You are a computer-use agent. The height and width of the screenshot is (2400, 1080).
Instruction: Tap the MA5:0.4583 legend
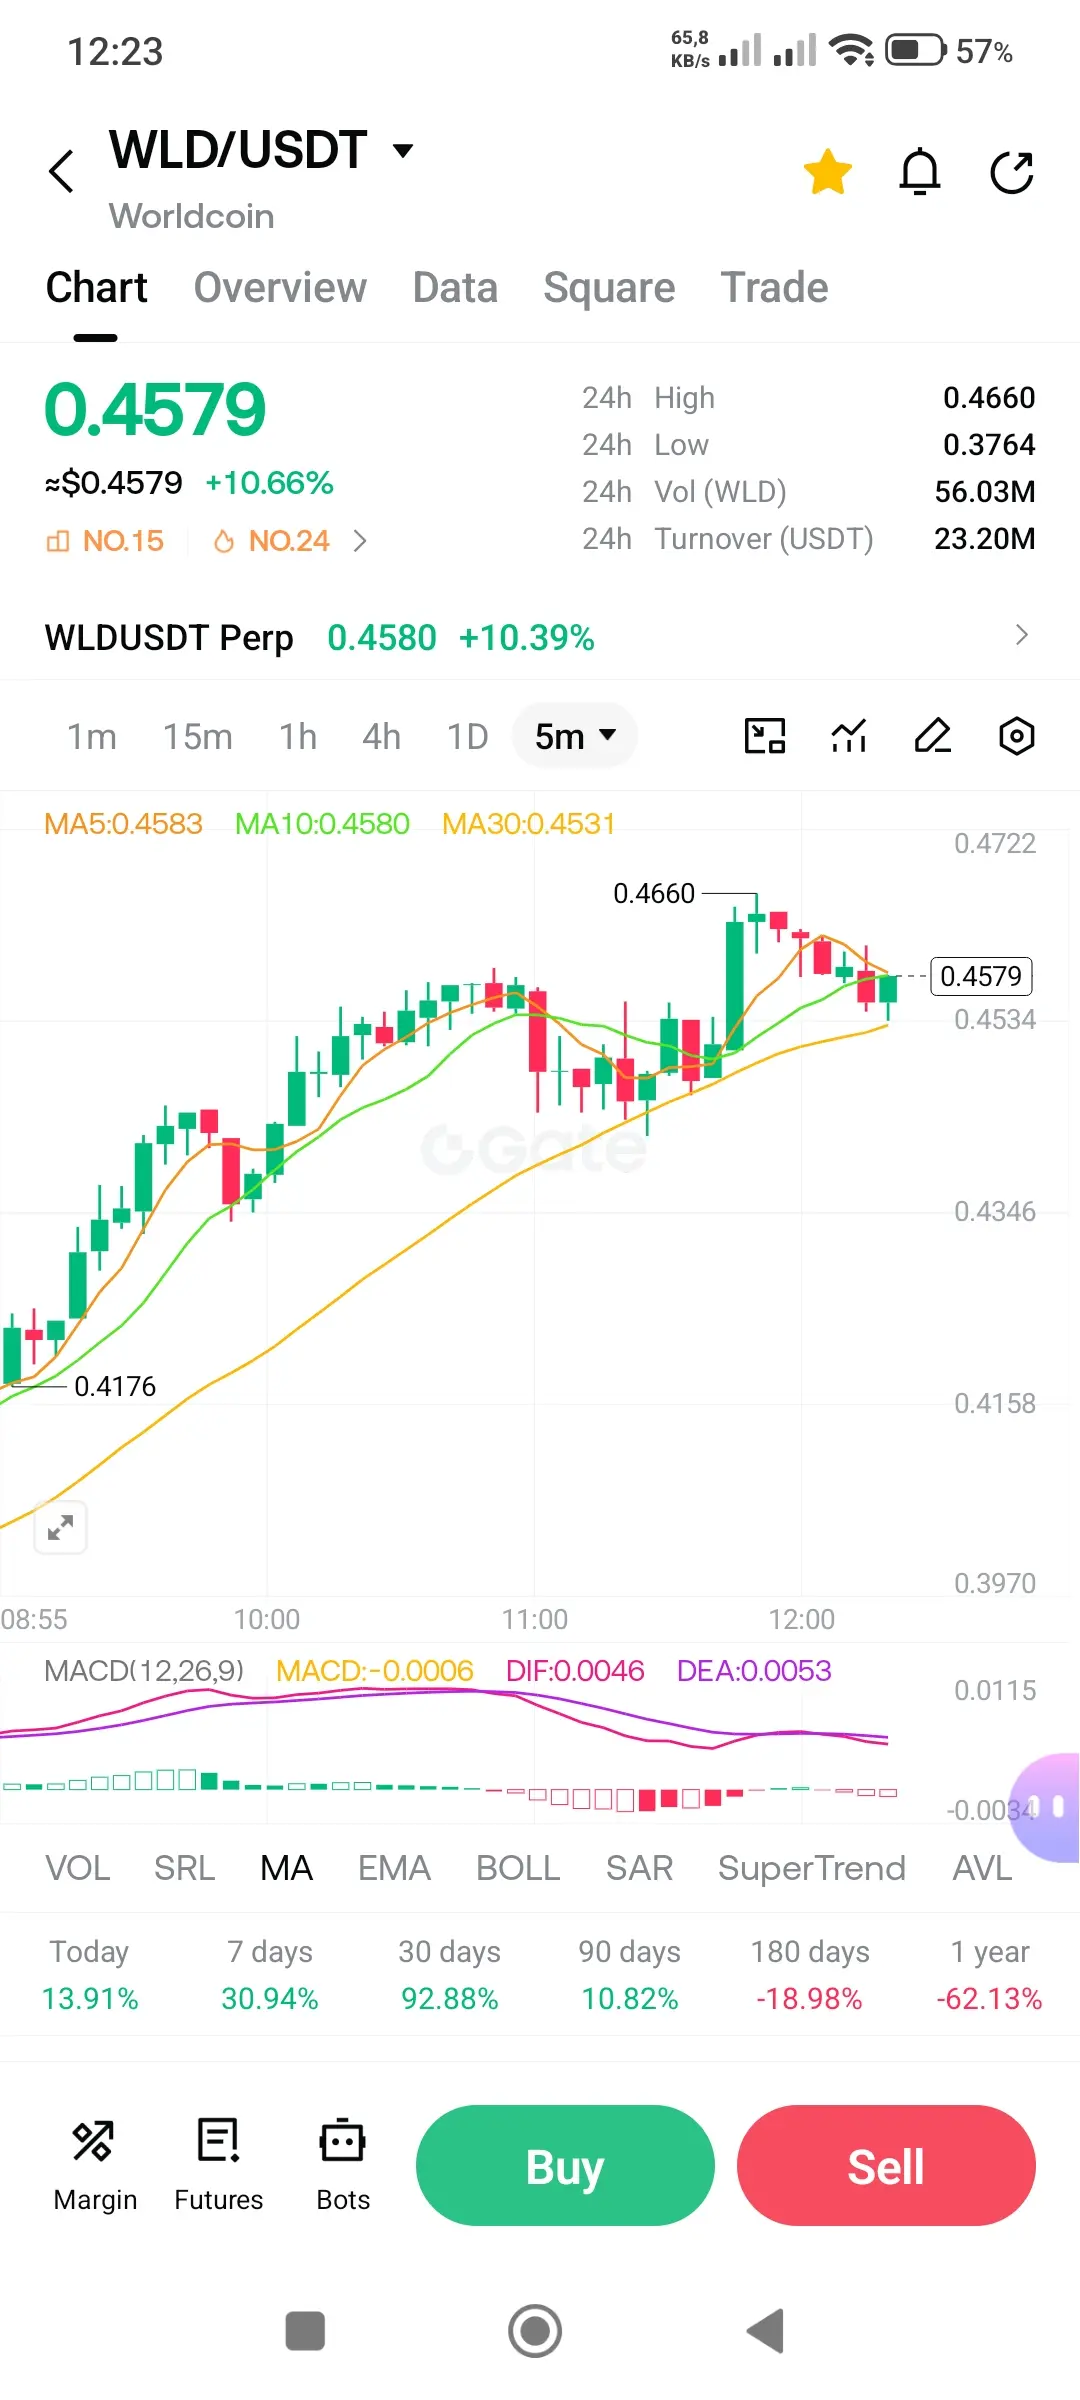click(123, 824)
